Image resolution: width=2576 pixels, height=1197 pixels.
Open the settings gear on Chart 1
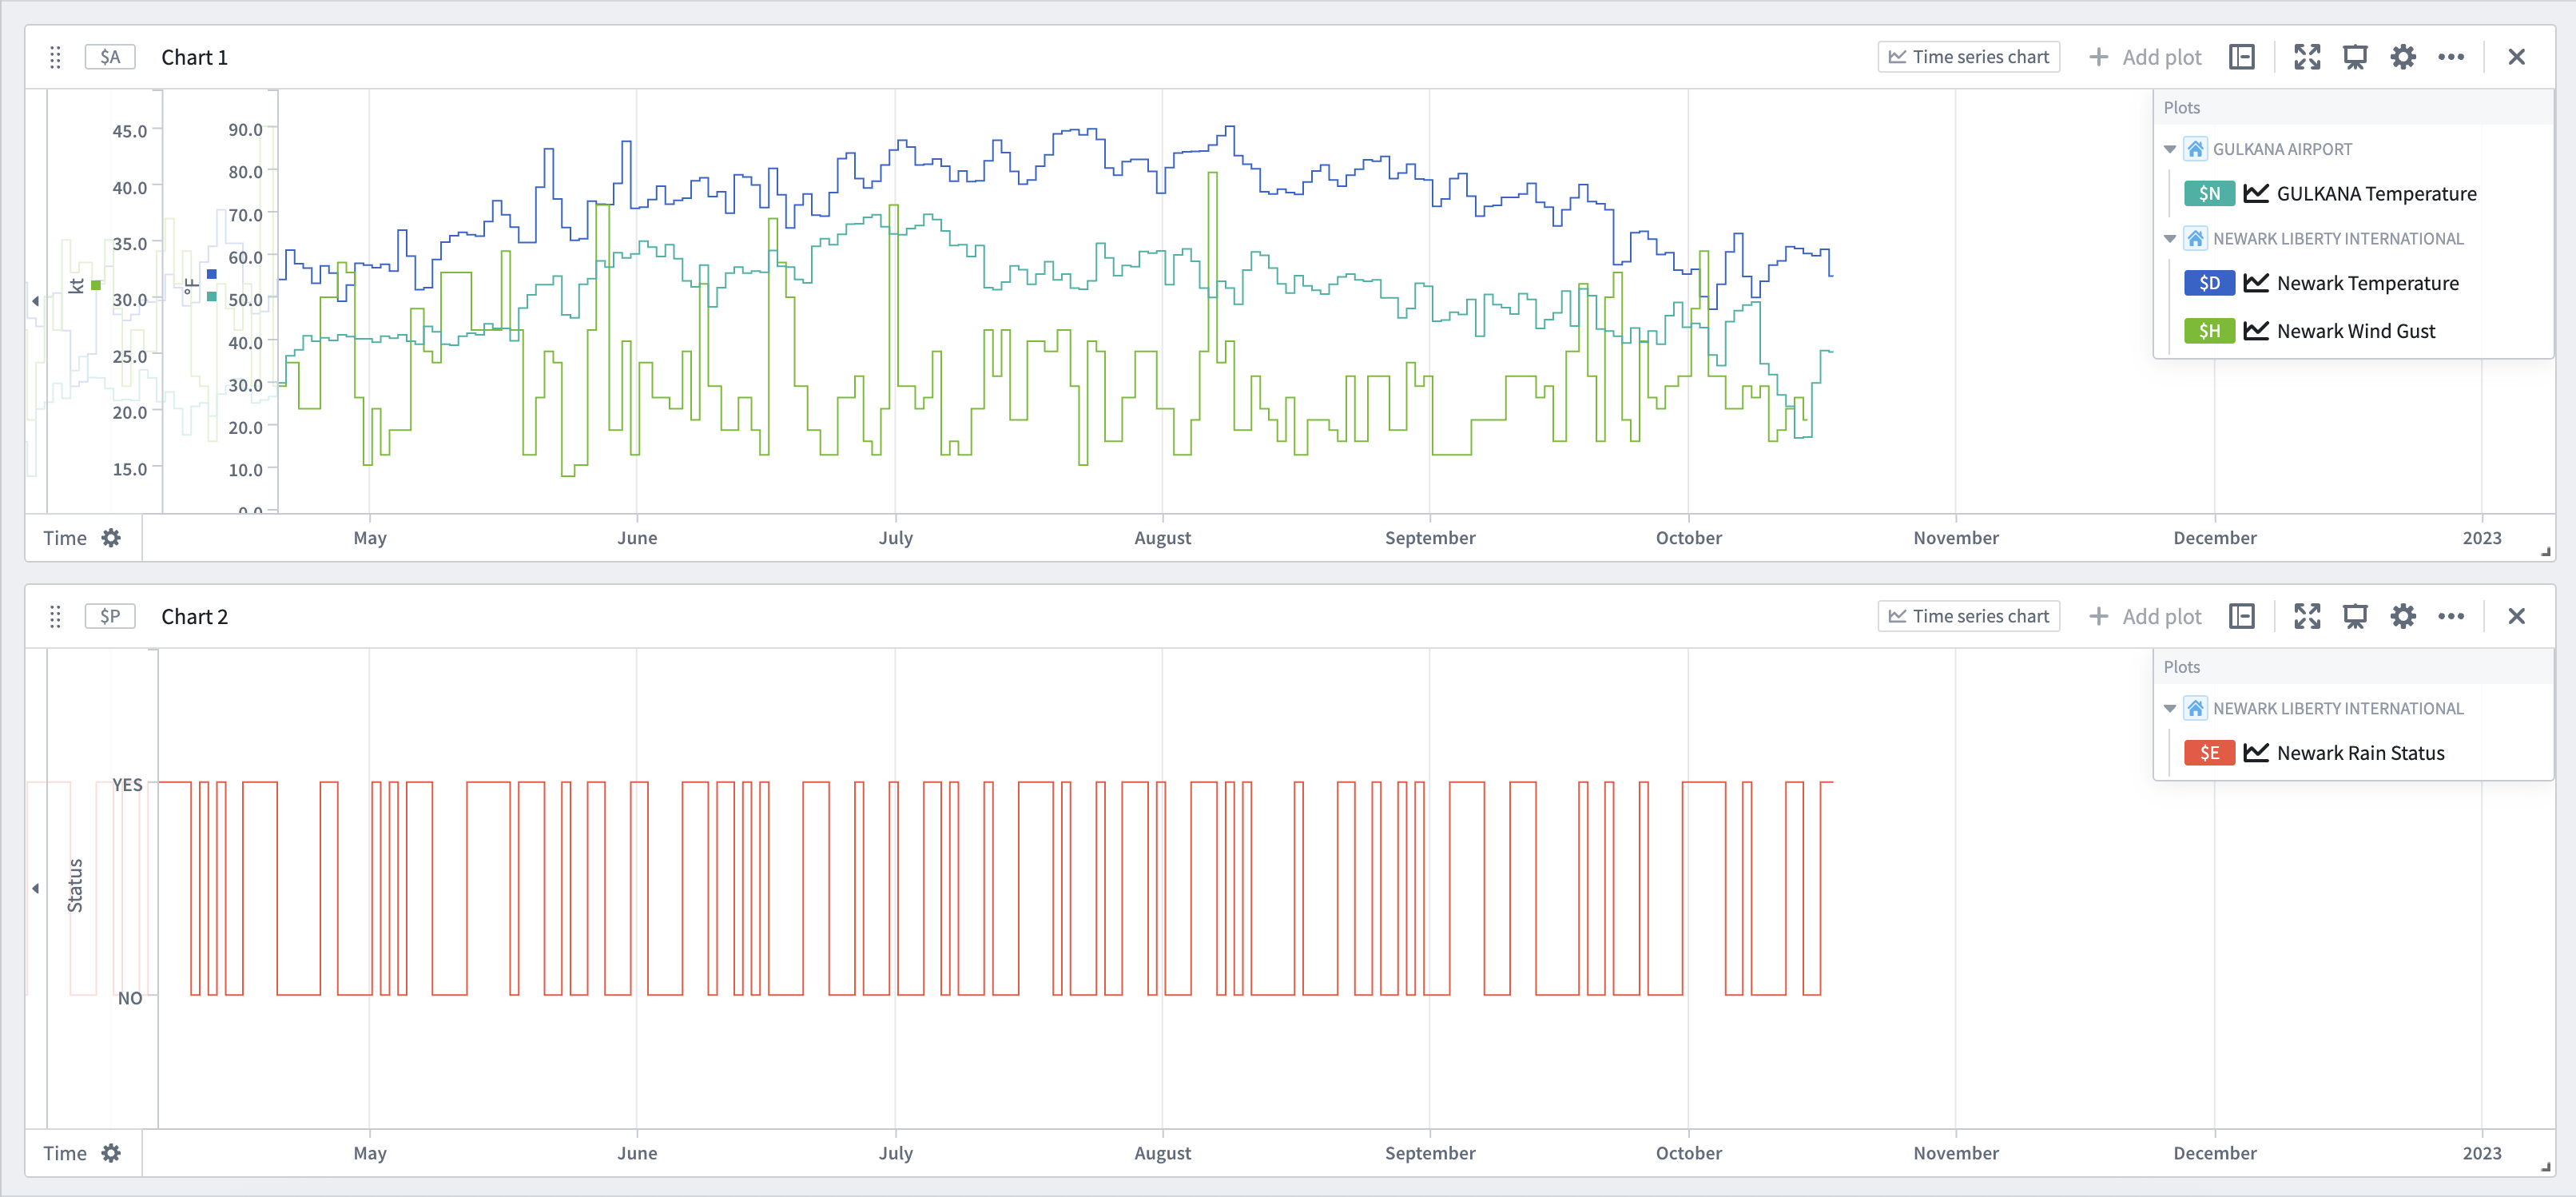tap(2404, 57)
